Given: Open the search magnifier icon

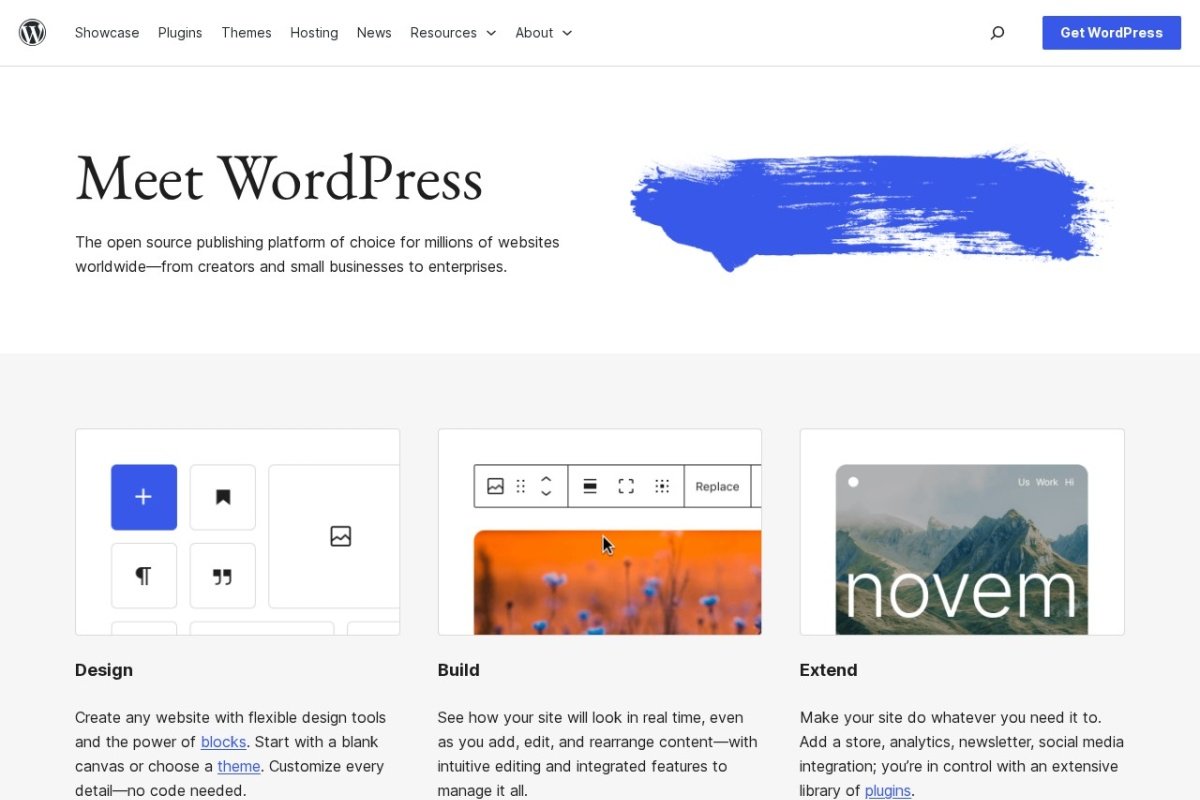Looking at the screenshot, I should (x=997, y=33).
